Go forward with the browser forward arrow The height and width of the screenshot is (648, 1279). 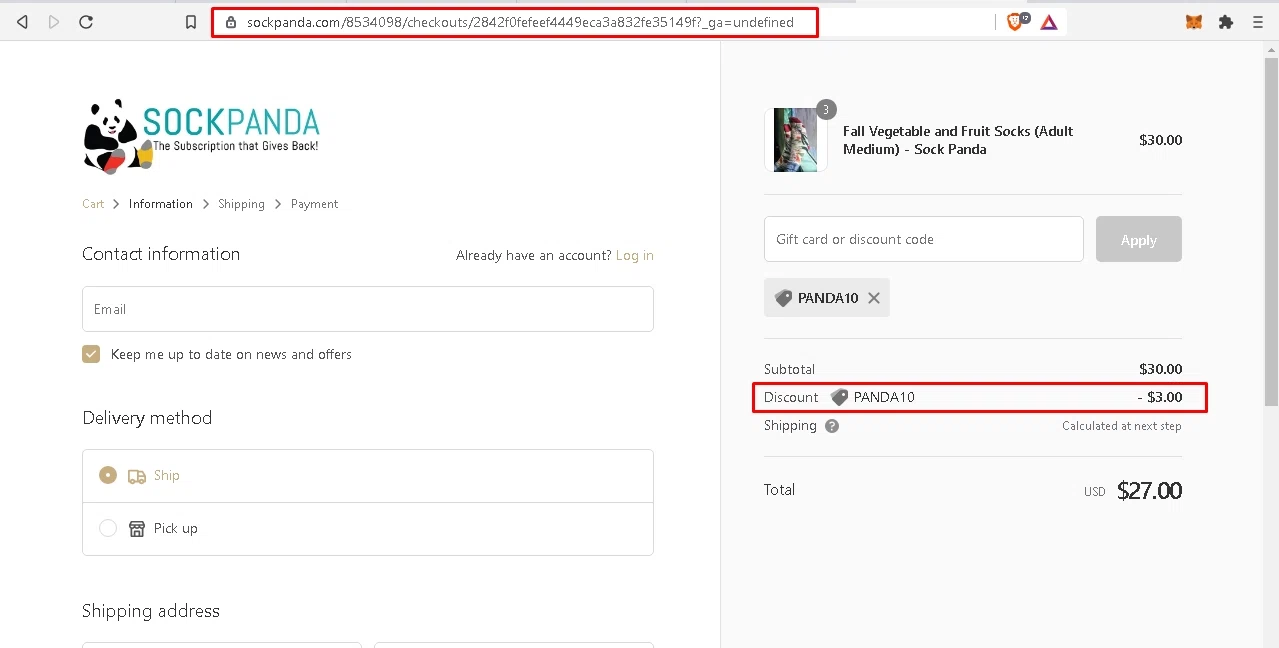point(54,22)
